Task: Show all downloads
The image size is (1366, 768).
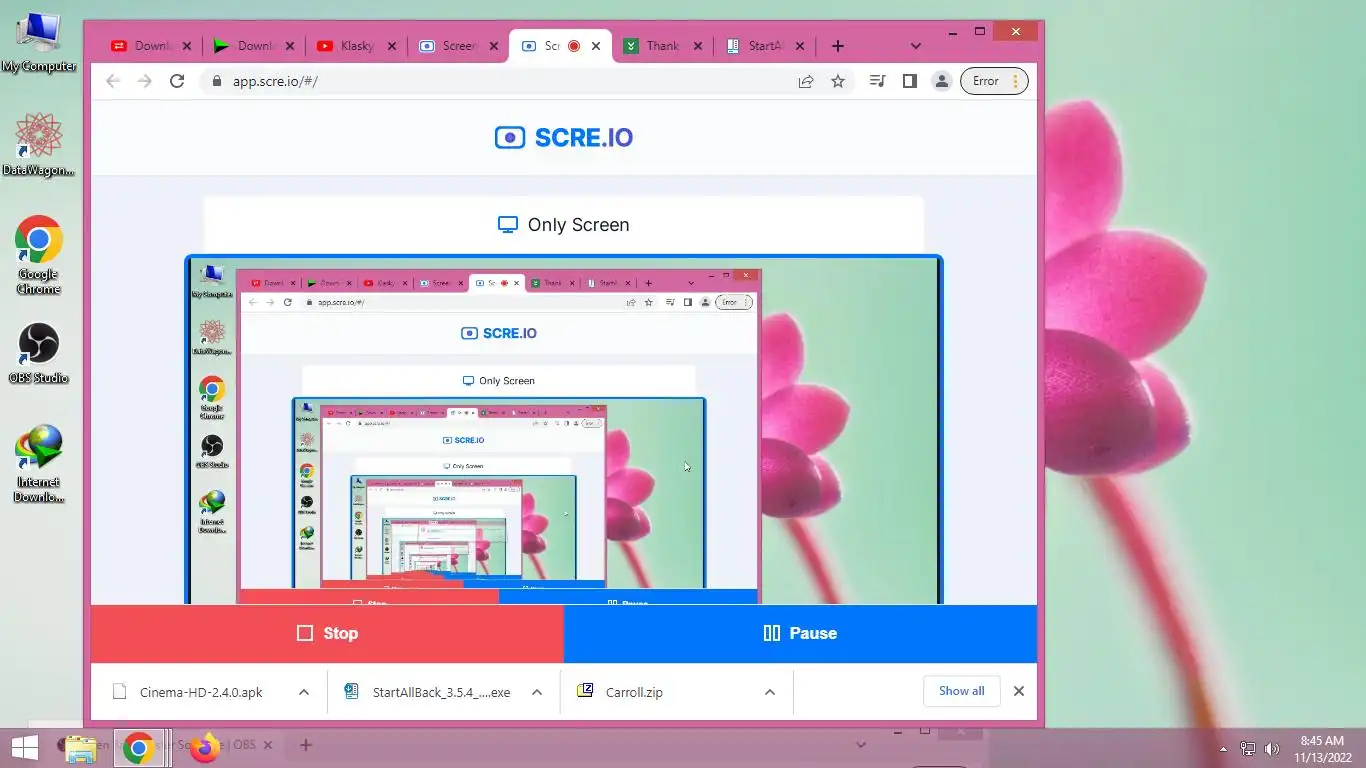Action: coord(962,691)
